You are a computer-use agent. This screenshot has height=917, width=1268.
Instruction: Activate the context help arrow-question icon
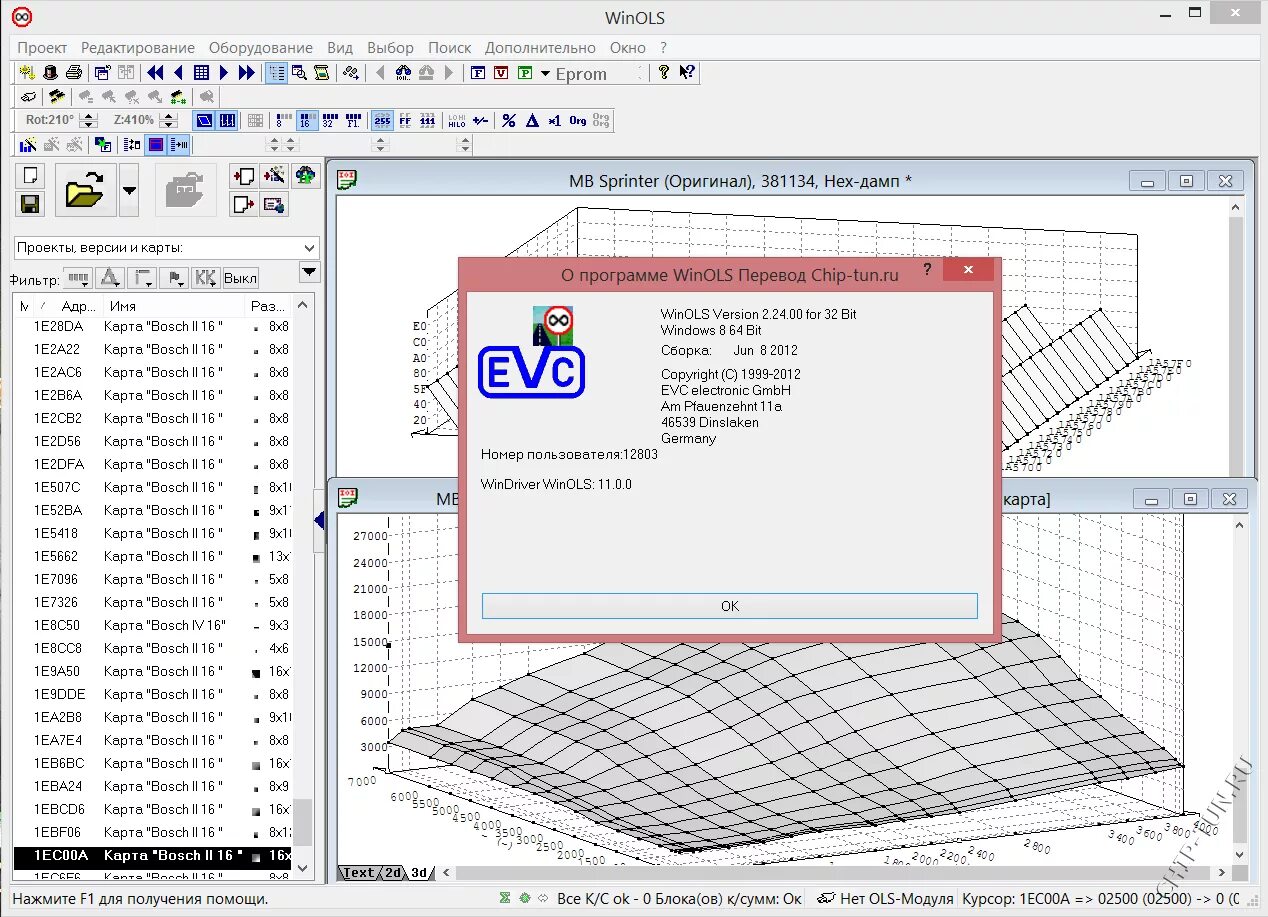[x=687, y=72]
